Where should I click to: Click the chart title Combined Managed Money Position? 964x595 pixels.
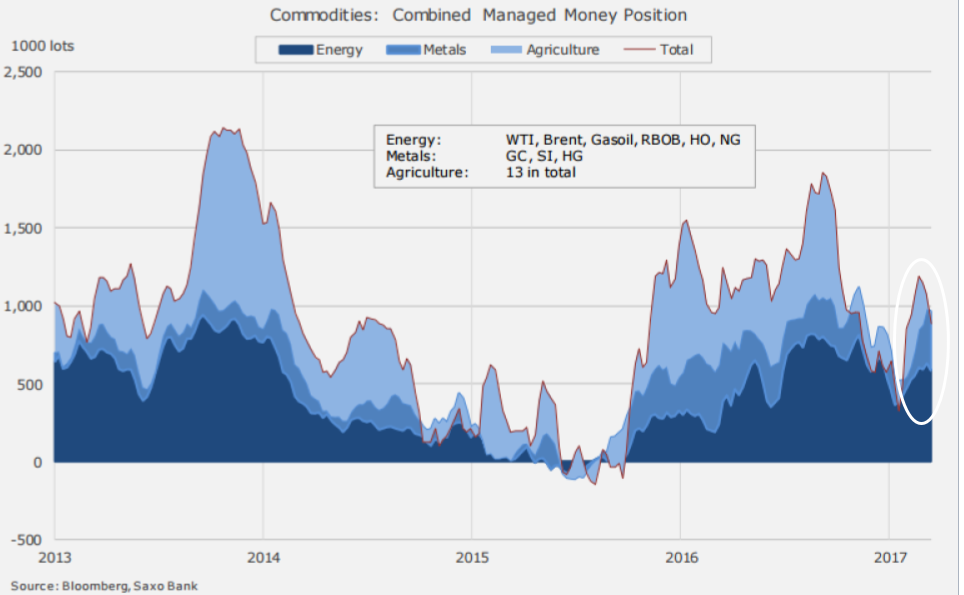478,15
